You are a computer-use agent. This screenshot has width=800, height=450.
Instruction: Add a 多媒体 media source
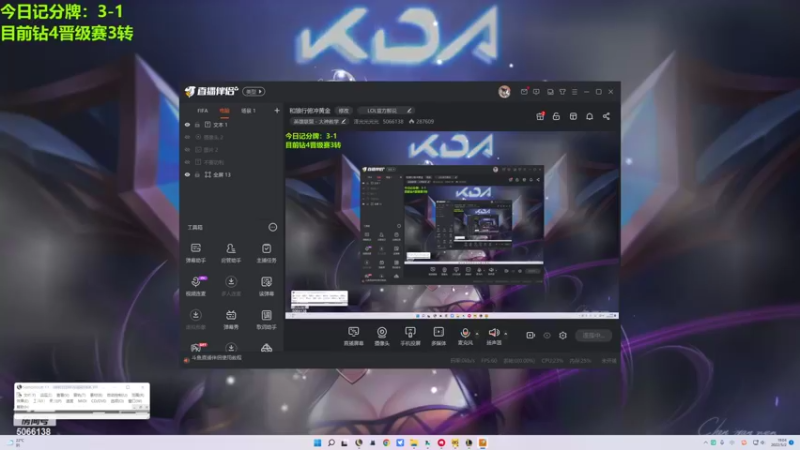(438, 336)
